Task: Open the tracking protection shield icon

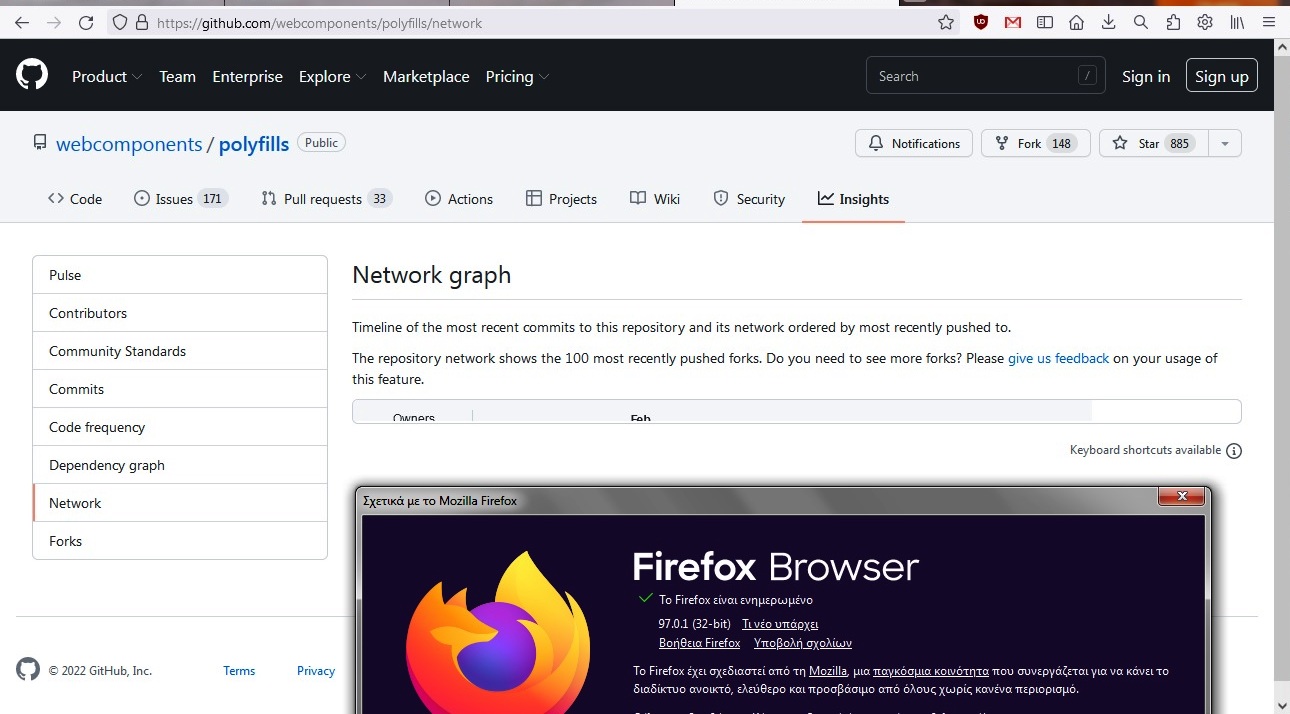Action: [x=120, y=22]
